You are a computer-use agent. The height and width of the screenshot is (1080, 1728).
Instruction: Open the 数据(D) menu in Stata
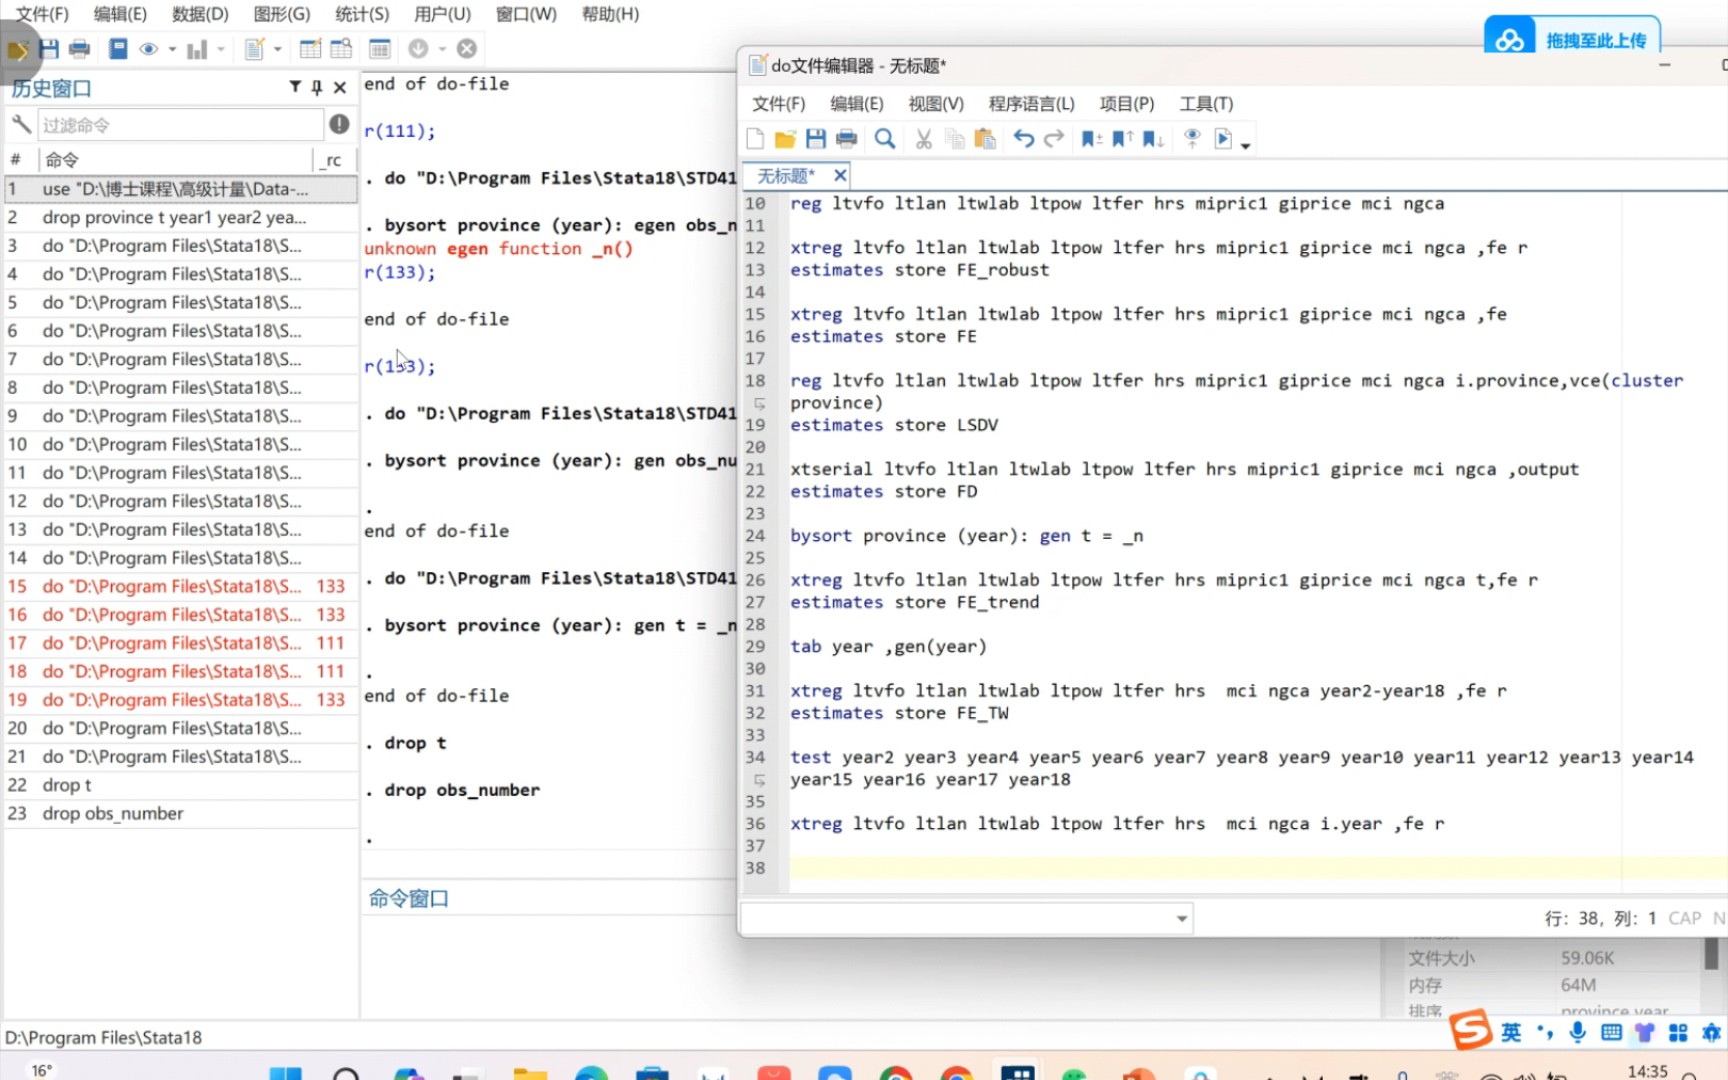tap(200, 14)
